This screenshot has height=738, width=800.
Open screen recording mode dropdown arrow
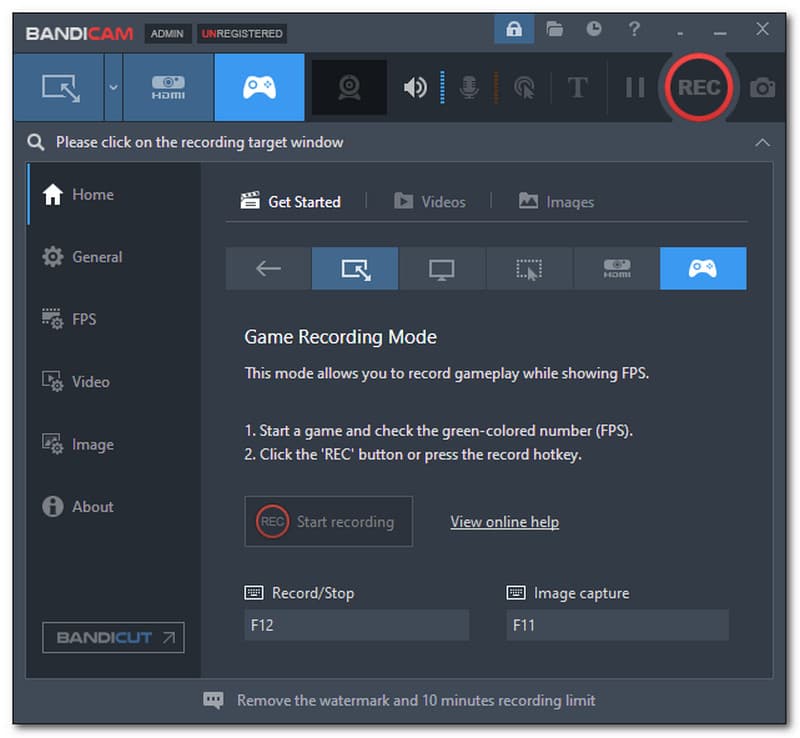113,88
